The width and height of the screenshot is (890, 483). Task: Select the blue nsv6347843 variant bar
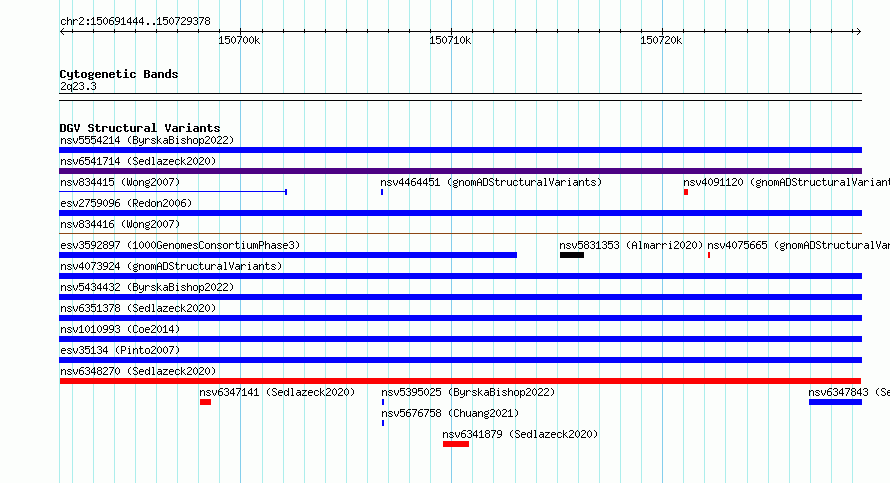click(836, 402)
